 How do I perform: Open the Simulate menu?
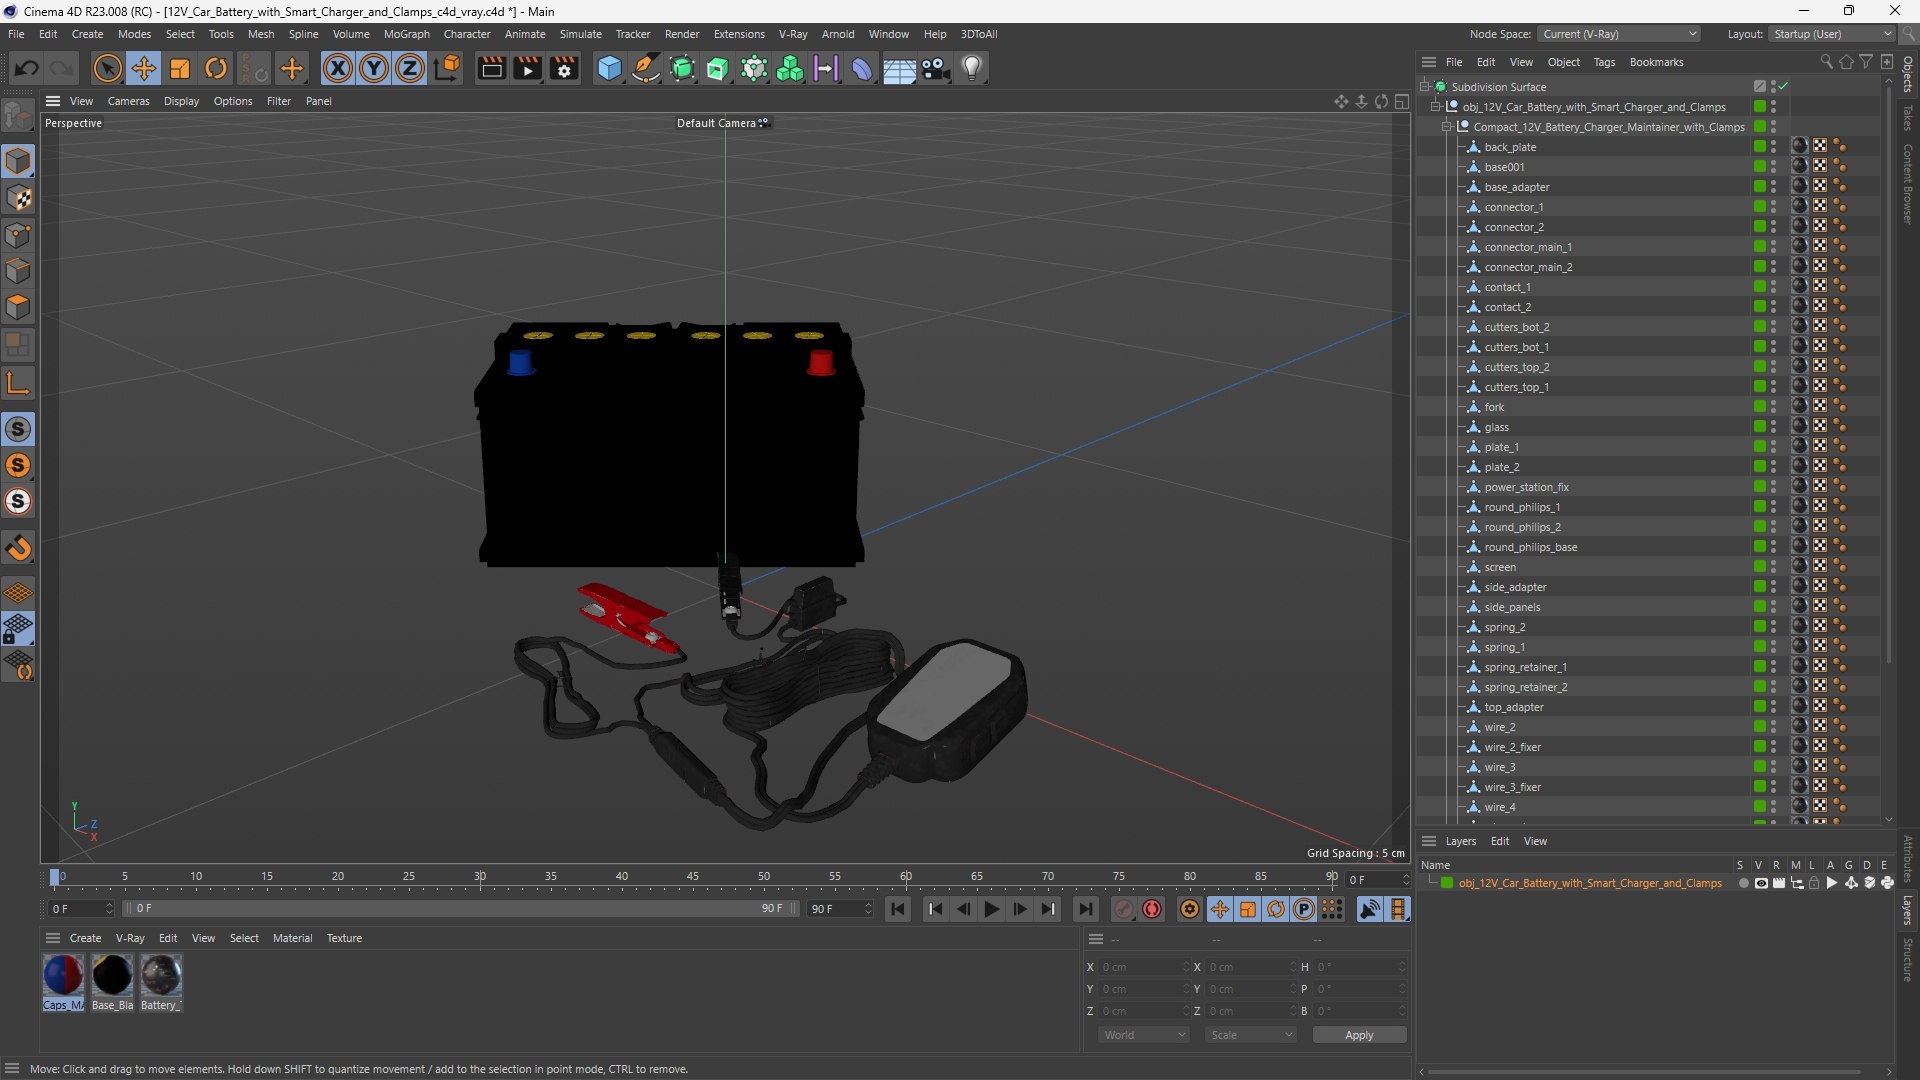pos(580,34)
